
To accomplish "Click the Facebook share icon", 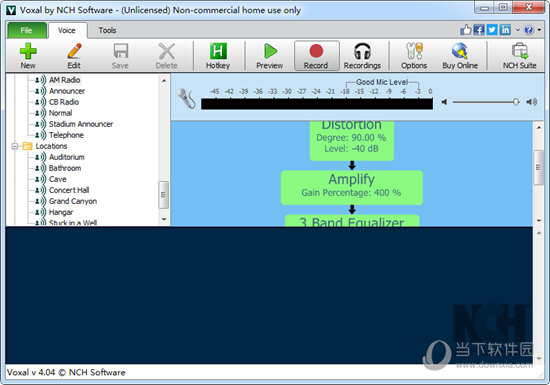I will coord(479,30).
